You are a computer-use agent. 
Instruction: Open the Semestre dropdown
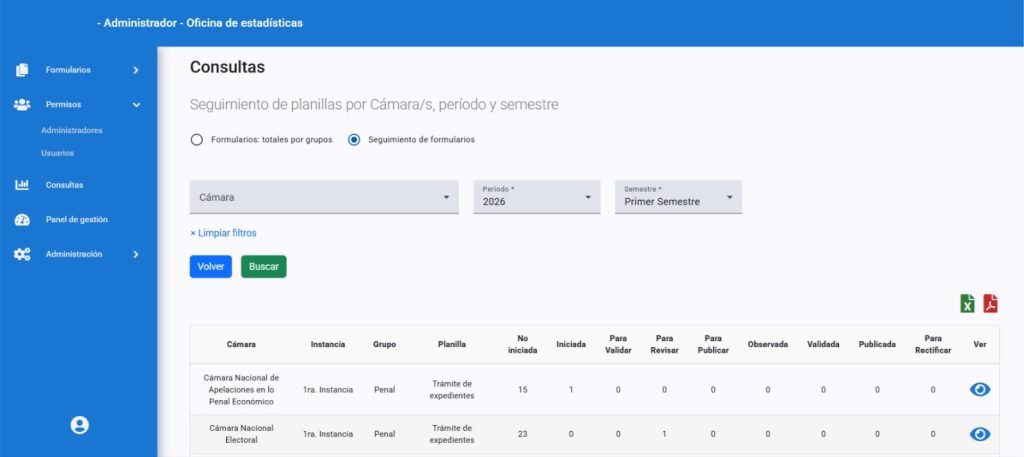(679, 197)
